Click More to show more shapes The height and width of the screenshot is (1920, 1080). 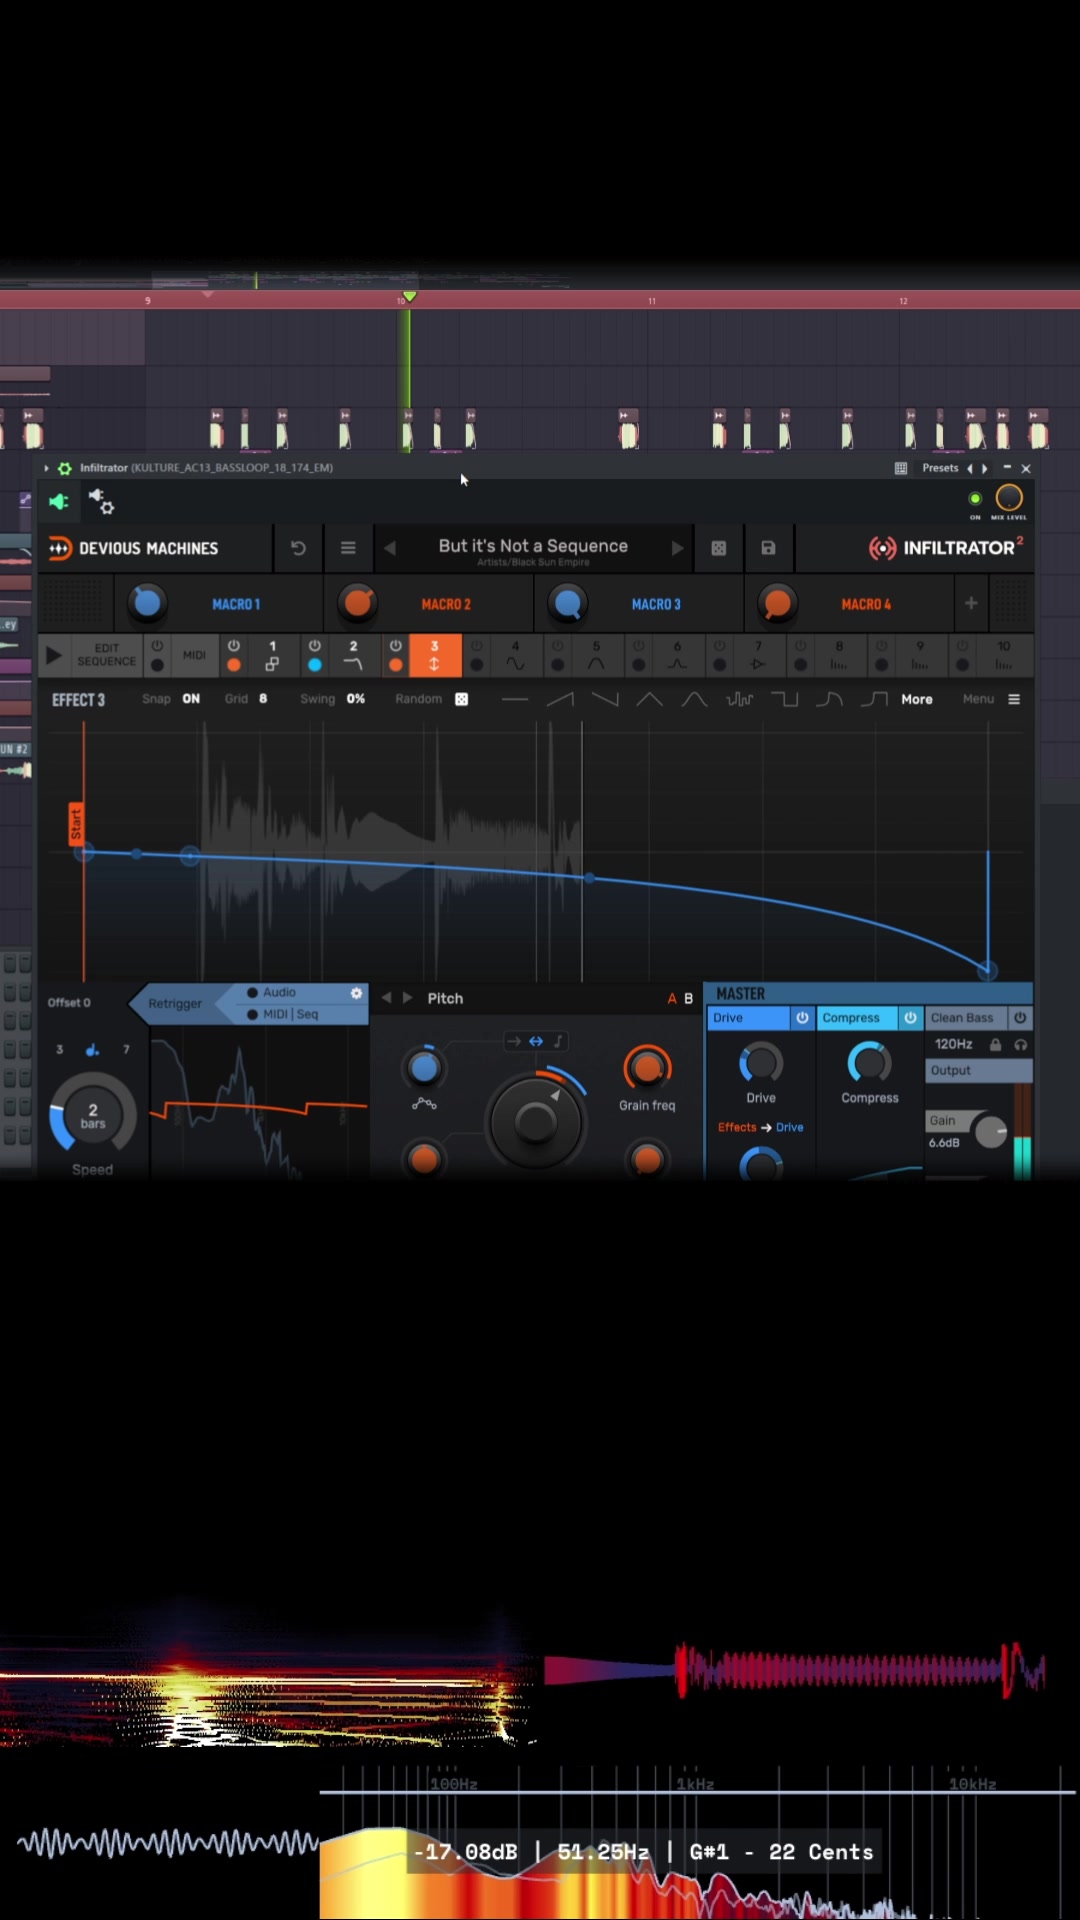pyautogui.click(x=917, y=699)
